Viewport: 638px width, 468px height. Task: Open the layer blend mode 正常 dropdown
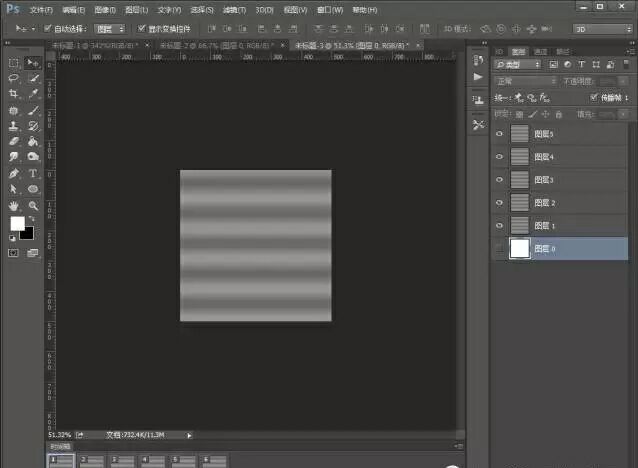525,81
